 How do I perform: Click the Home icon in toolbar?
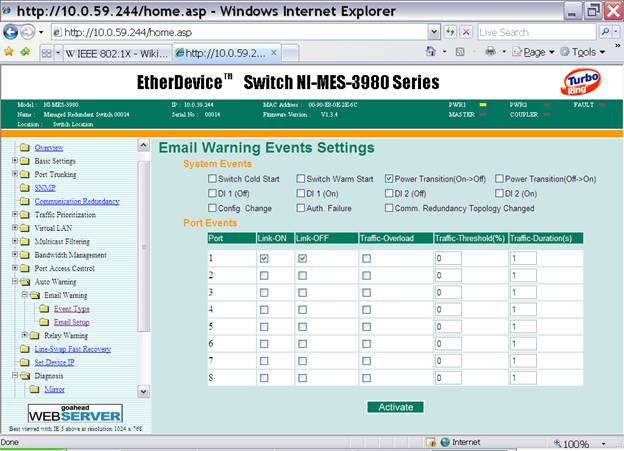coord(432,51)
